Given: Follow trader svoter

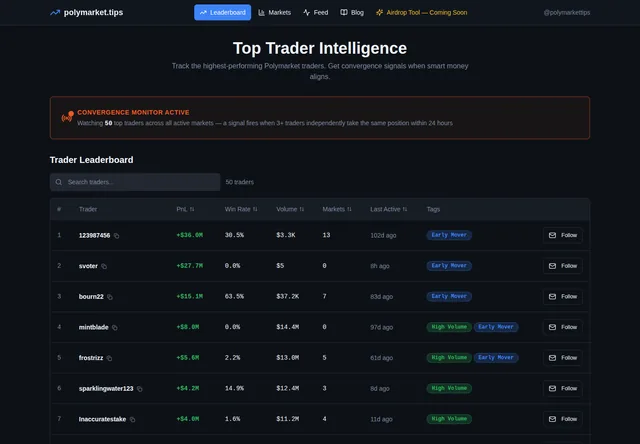Looking at the screenshot, I should tap(563, 266).
